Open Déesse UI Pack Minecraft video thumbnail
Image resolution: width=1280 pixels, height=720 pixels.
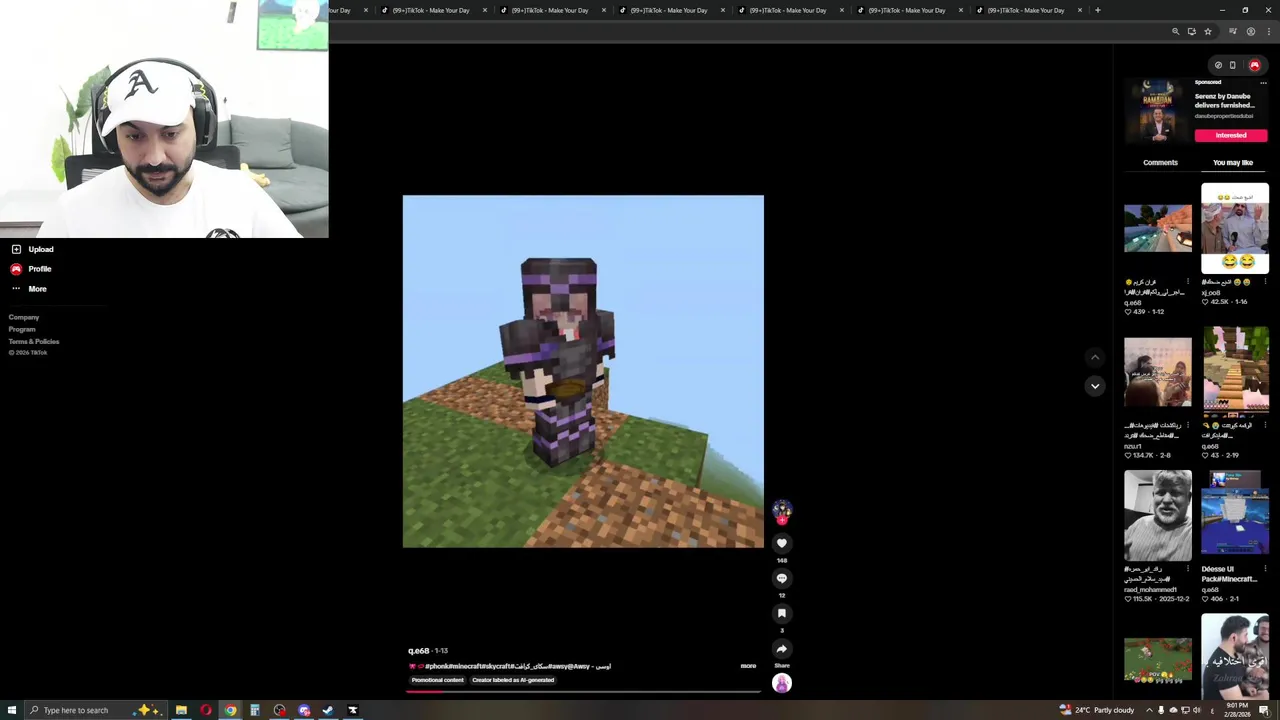1235,516
